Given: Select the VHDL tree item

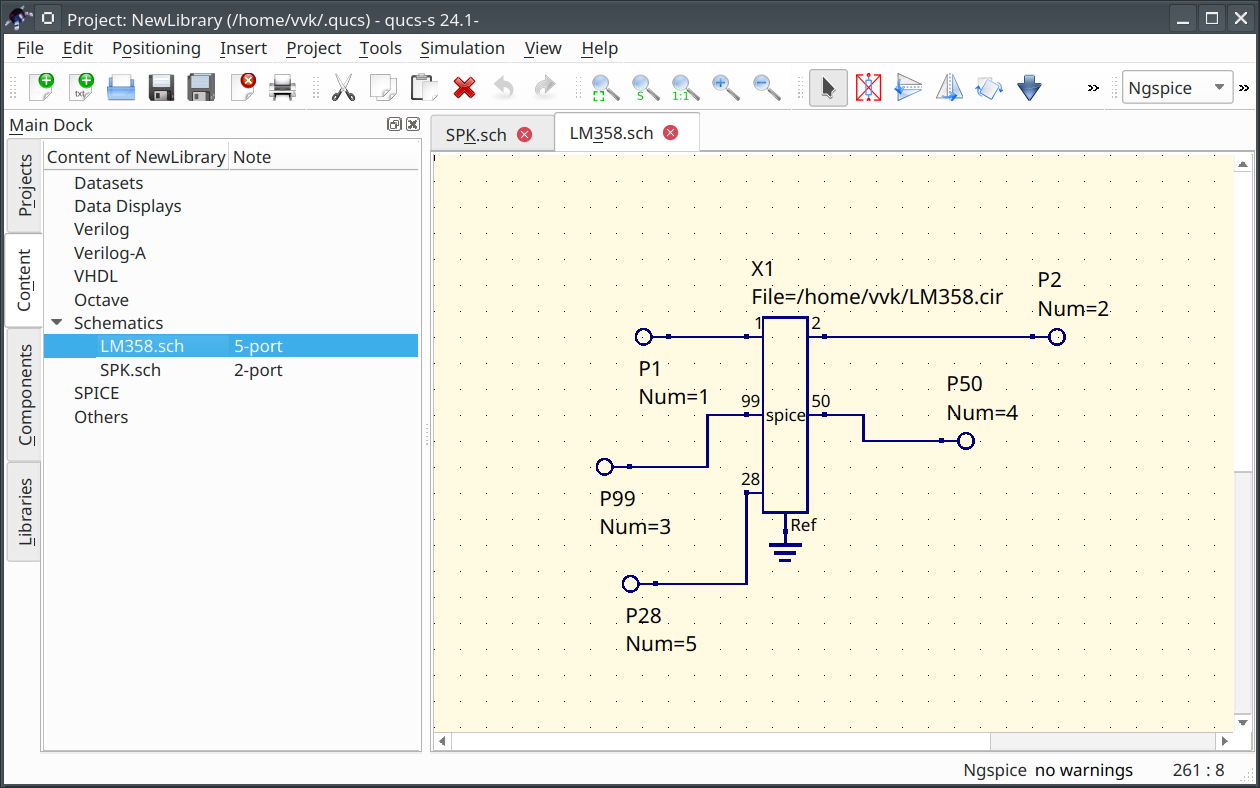Looking at the screenshot, I should 96,276.
